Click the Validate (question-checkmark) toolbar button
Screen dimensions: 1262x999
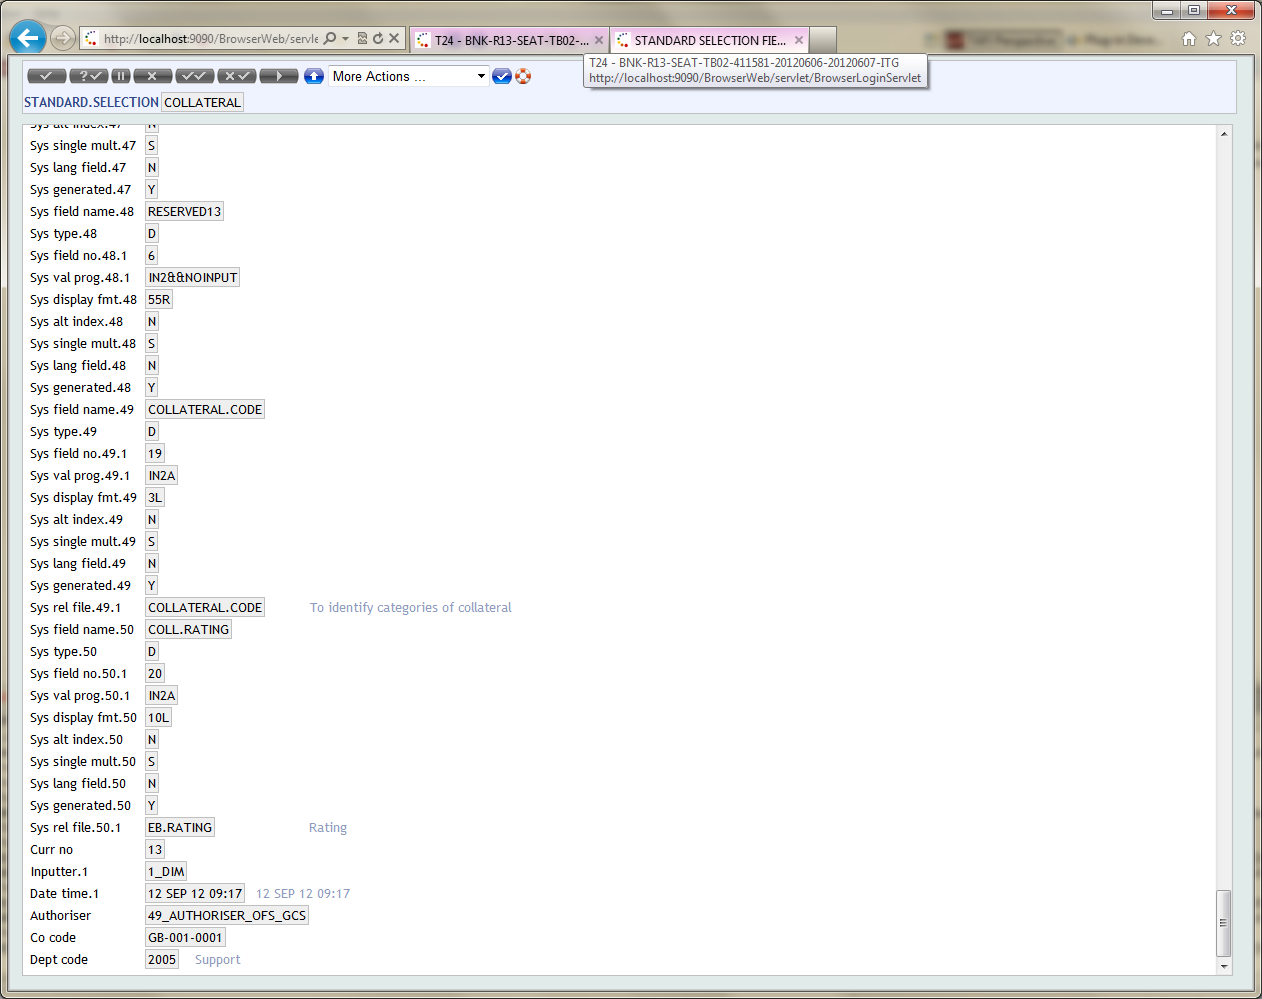coord(89,76)
